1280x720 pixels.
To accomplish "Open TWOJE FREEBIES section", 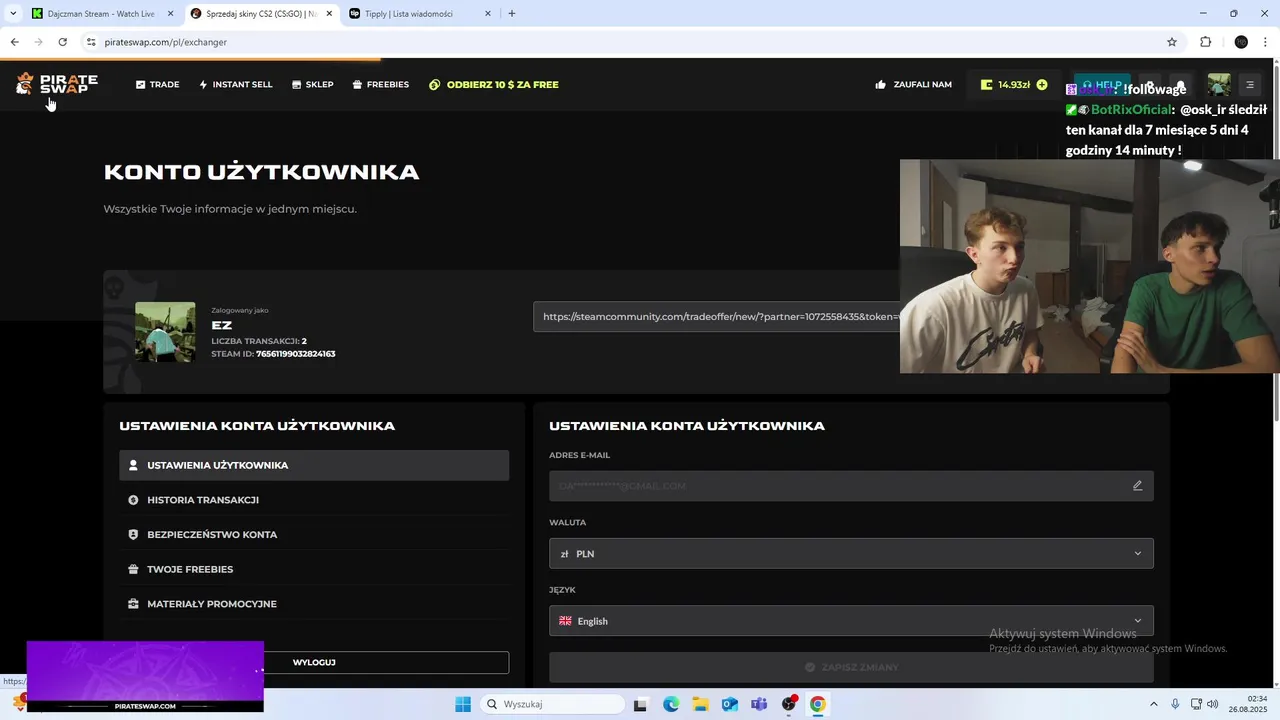I will pyautogui.click(x=314, y=569).
